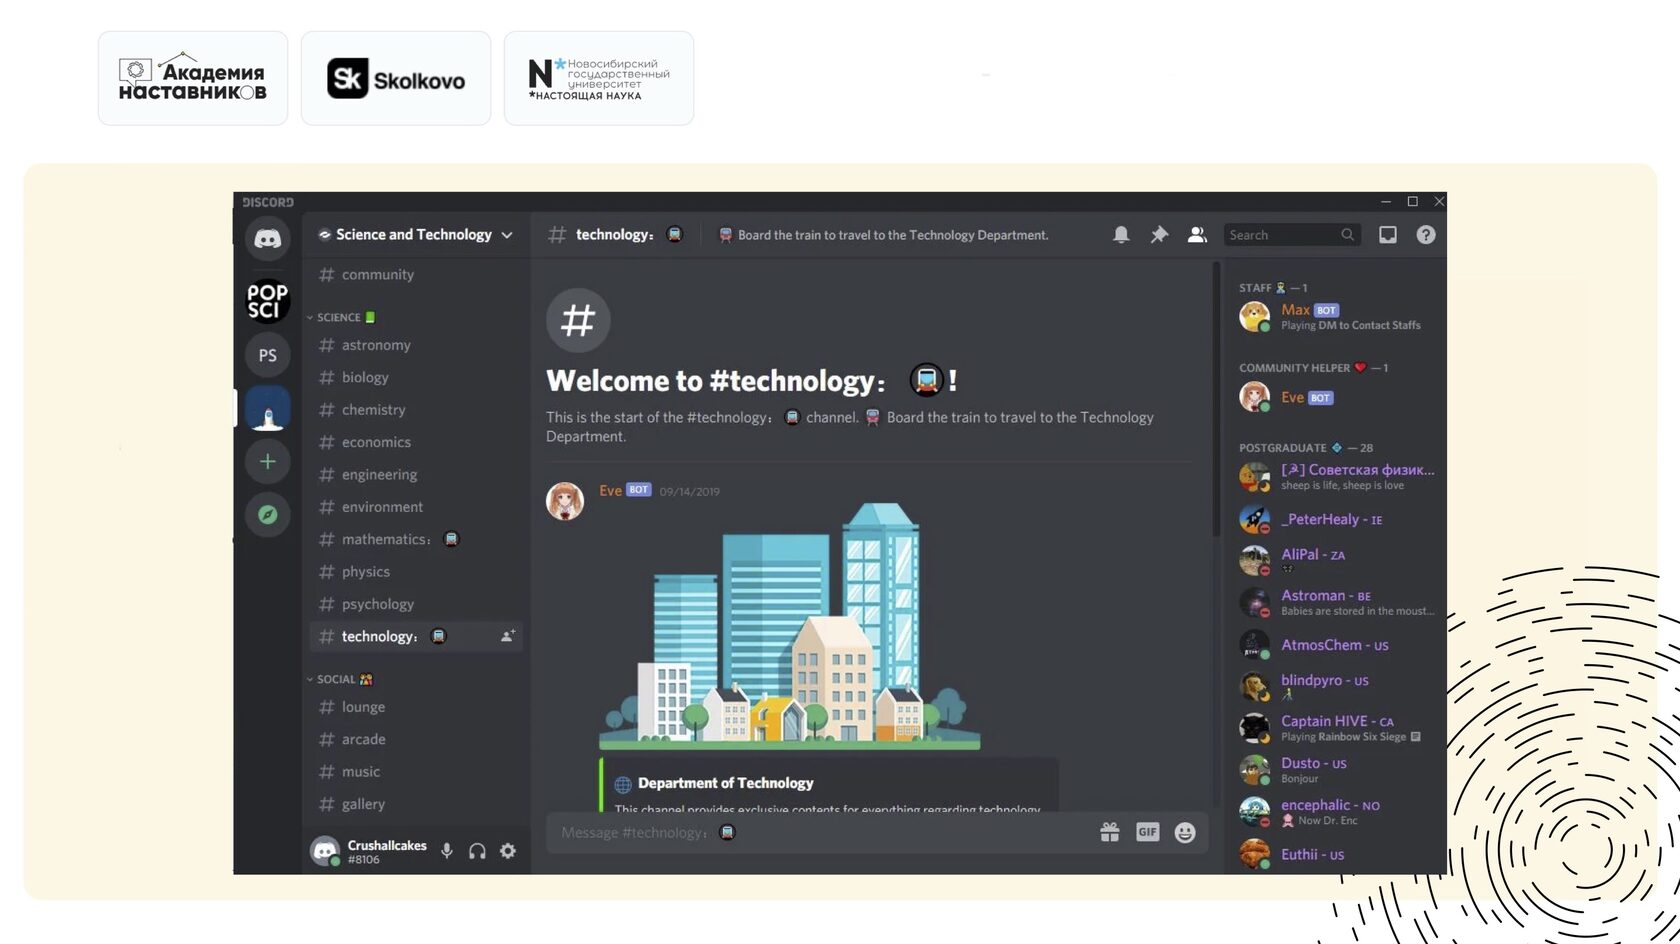This screenshot has width=1680, height=944.
Task: Click the Академия наставников logo card
Action: click(x=193, y=78)
